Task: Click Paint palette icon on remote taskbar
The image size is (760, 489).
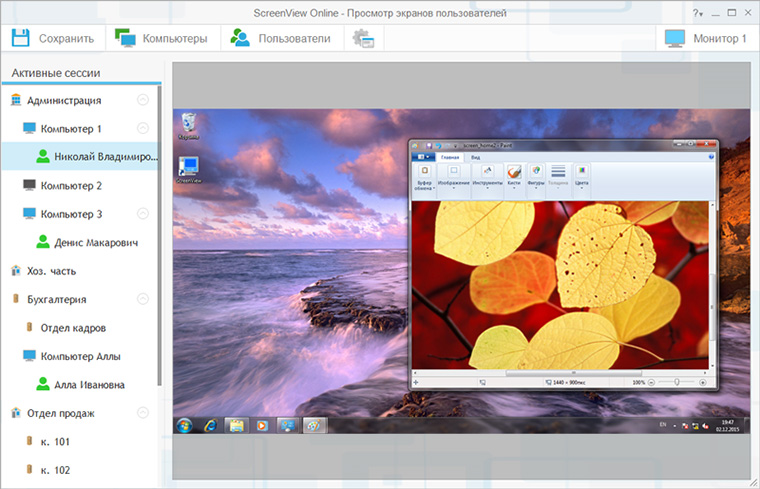Action: click(x=314, y=426)
